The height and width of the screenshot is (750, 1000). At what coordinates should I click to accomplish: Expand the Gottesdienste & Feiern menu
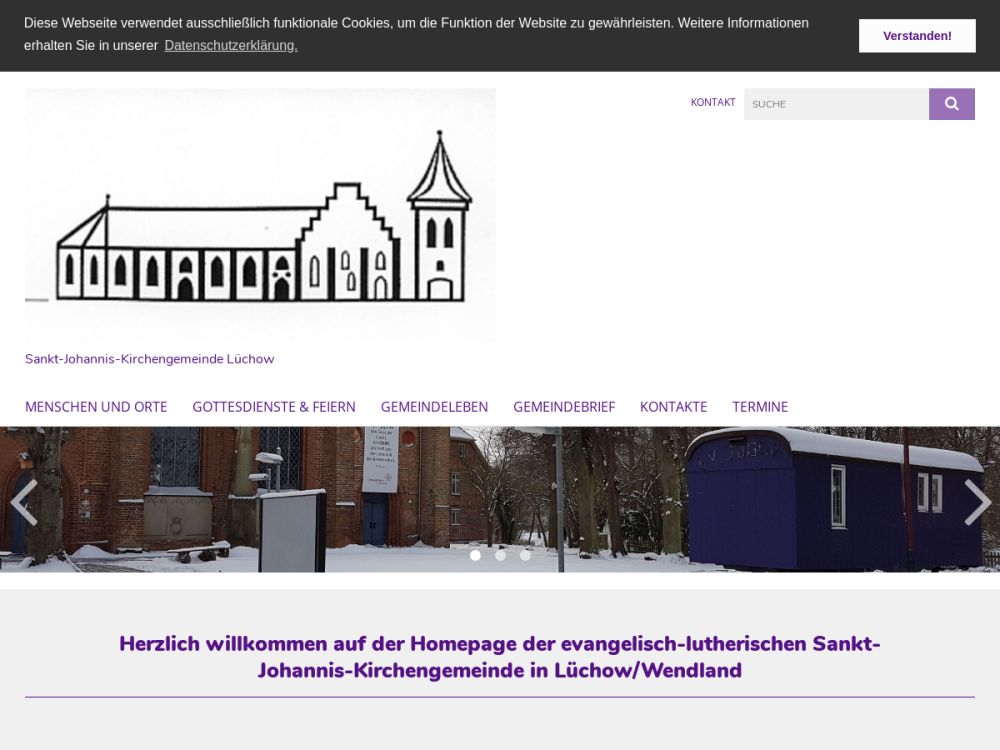[x=274, y=407]
